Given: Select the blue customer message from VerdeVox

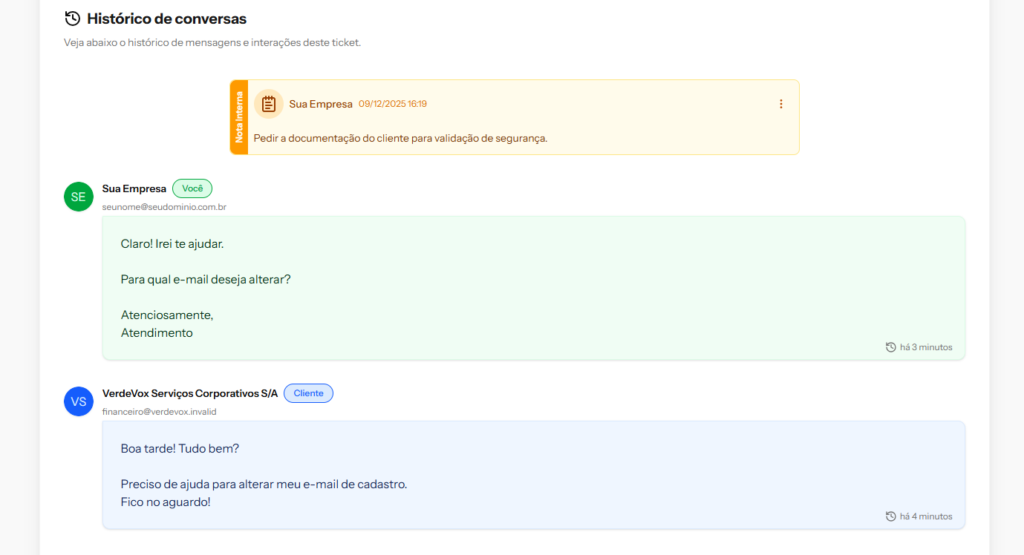Looking at the screenshot, I should pos(533,474).
